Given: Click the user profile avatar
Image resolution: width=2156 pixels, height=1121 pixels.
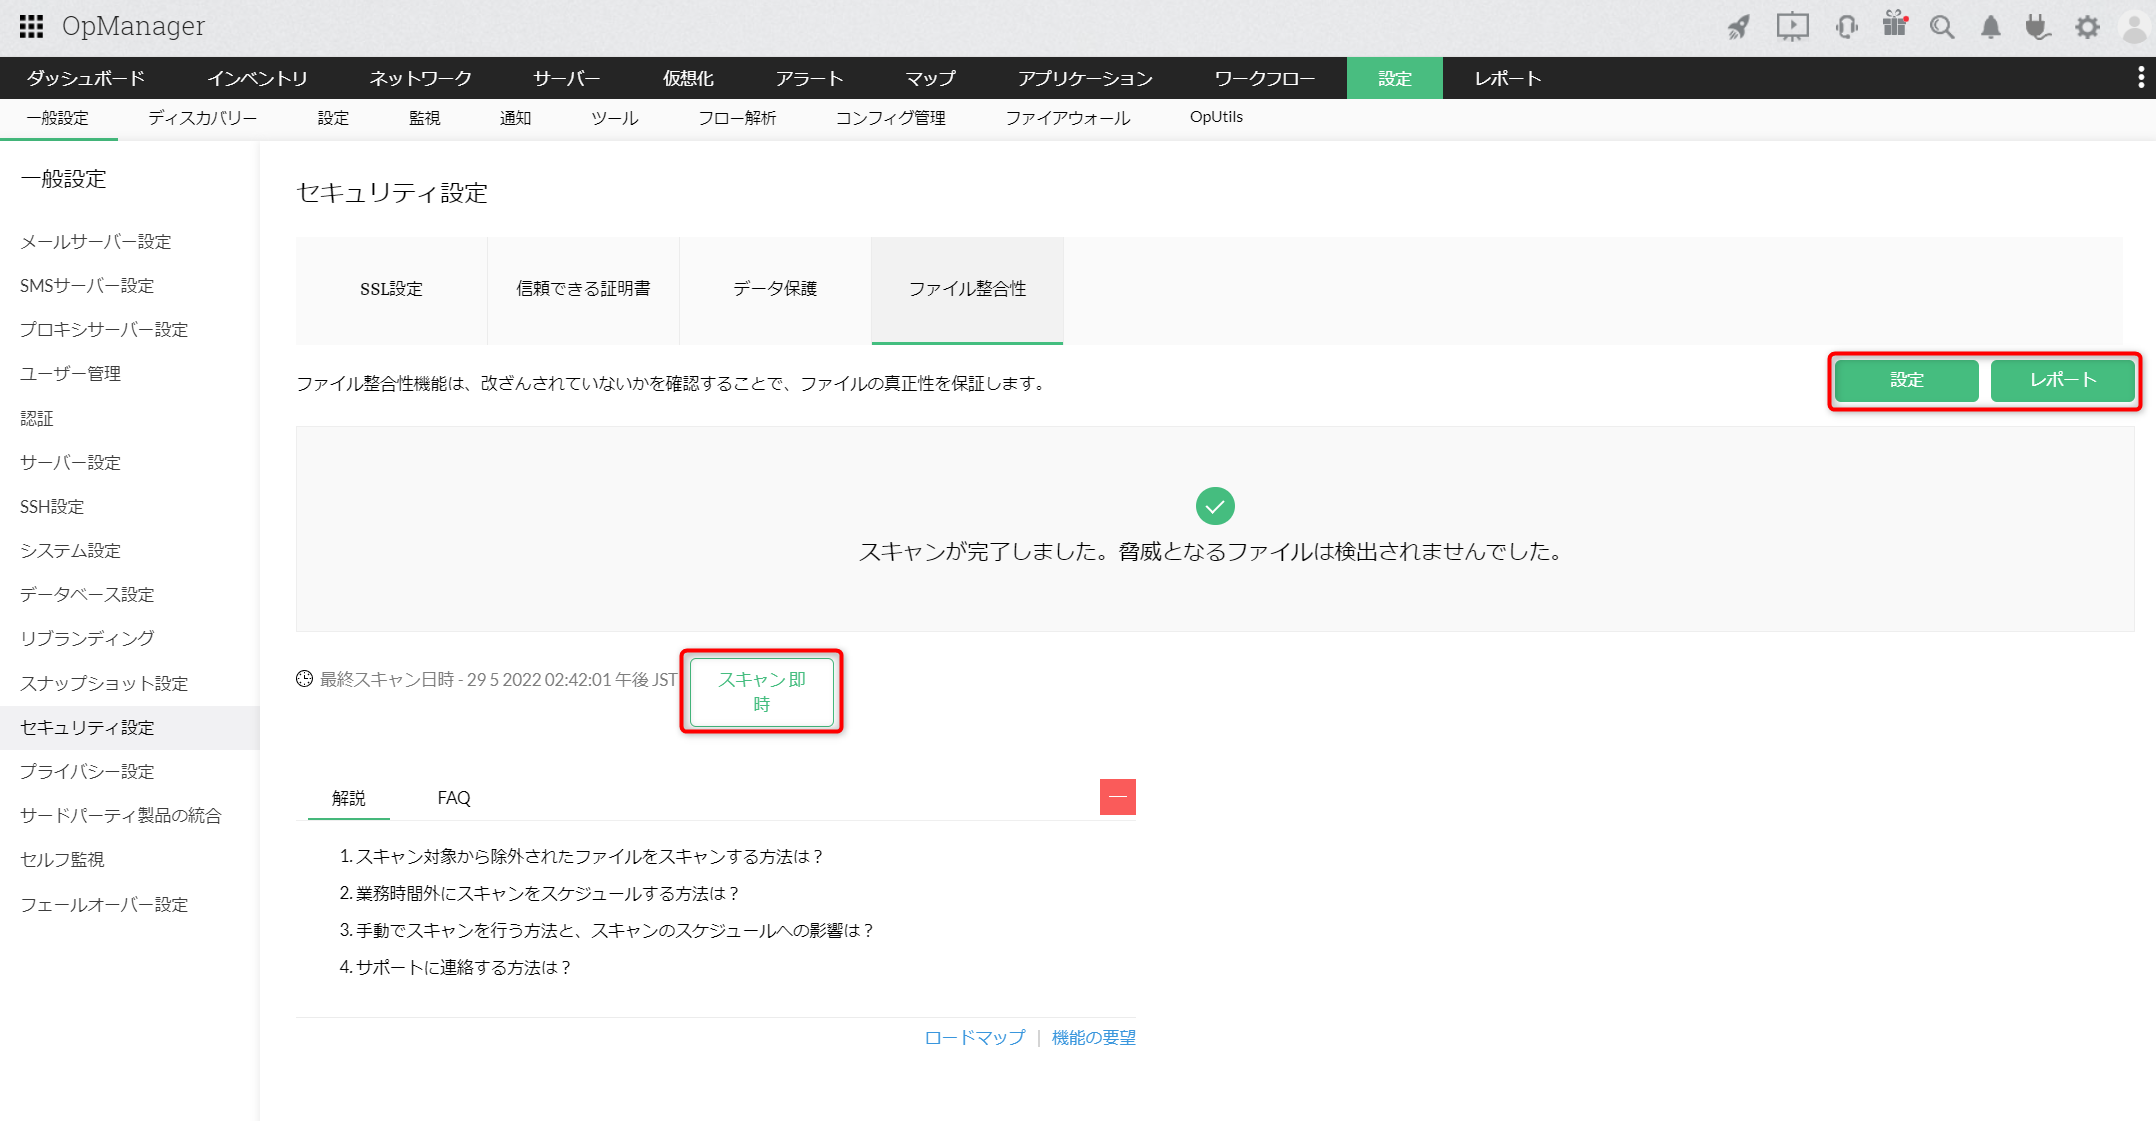Looking at the screenshot, I should click(2133, 27).
